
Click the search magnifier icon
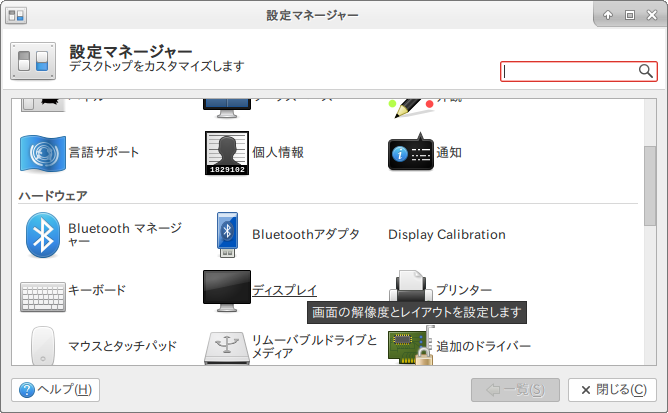click(x=646, y=71)
